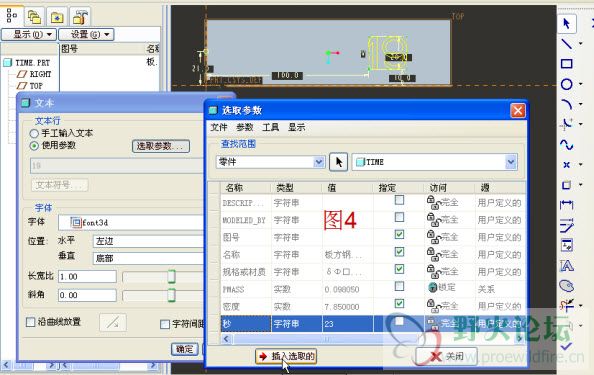
Task: Select the 手工输入文本 radio option
Action: pyautogui.click(x=34, y=133)
